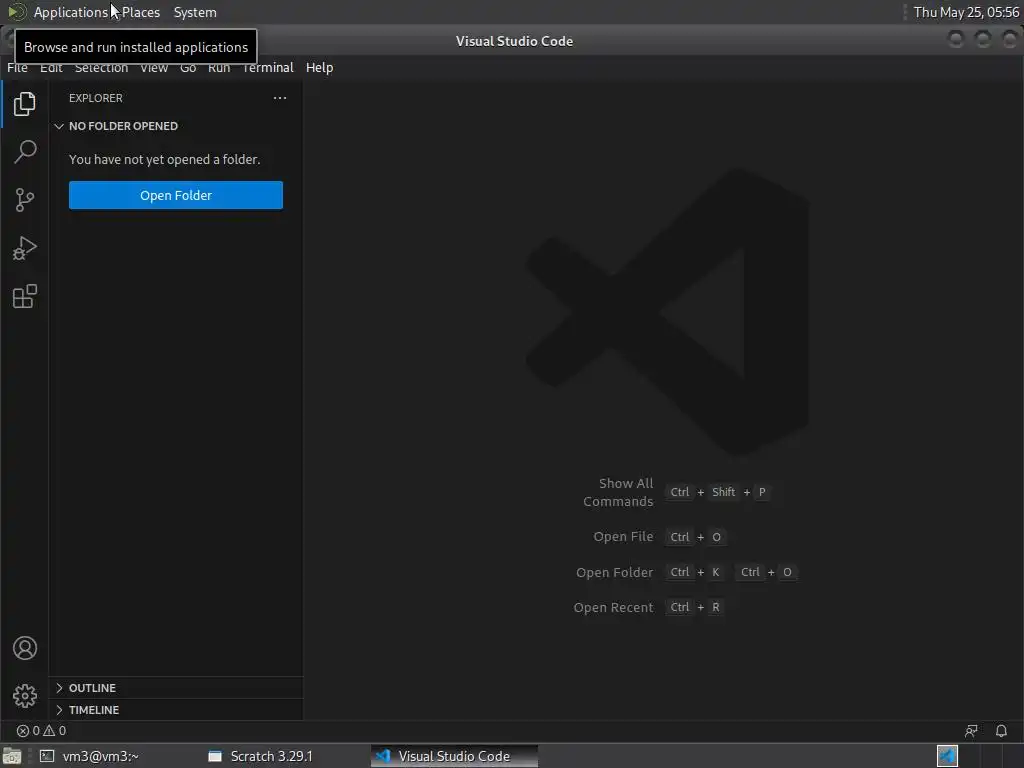Image resolution: width=1024 pixels, height=768 pixels.
Task: Open the feedback icon in status bar
Action: (971, 731)
